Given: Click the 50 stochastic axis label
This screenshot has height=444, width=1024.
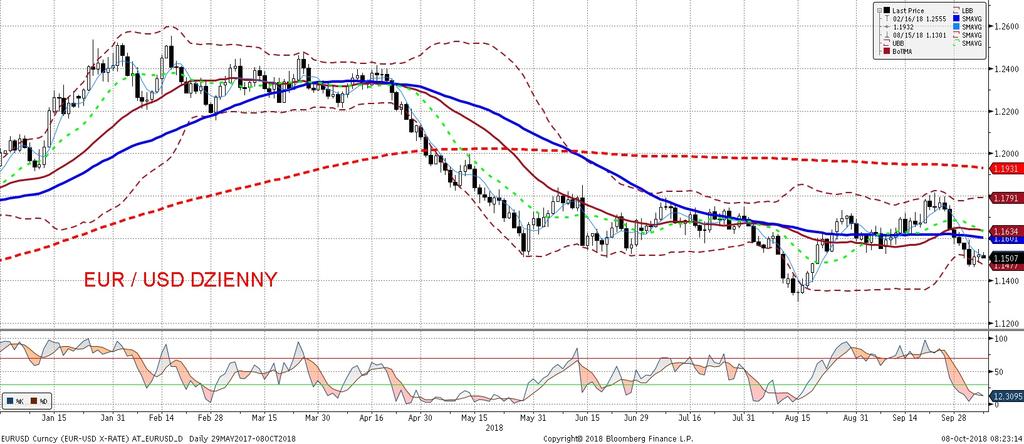Looking at the screenshot, I should [999, 372].
